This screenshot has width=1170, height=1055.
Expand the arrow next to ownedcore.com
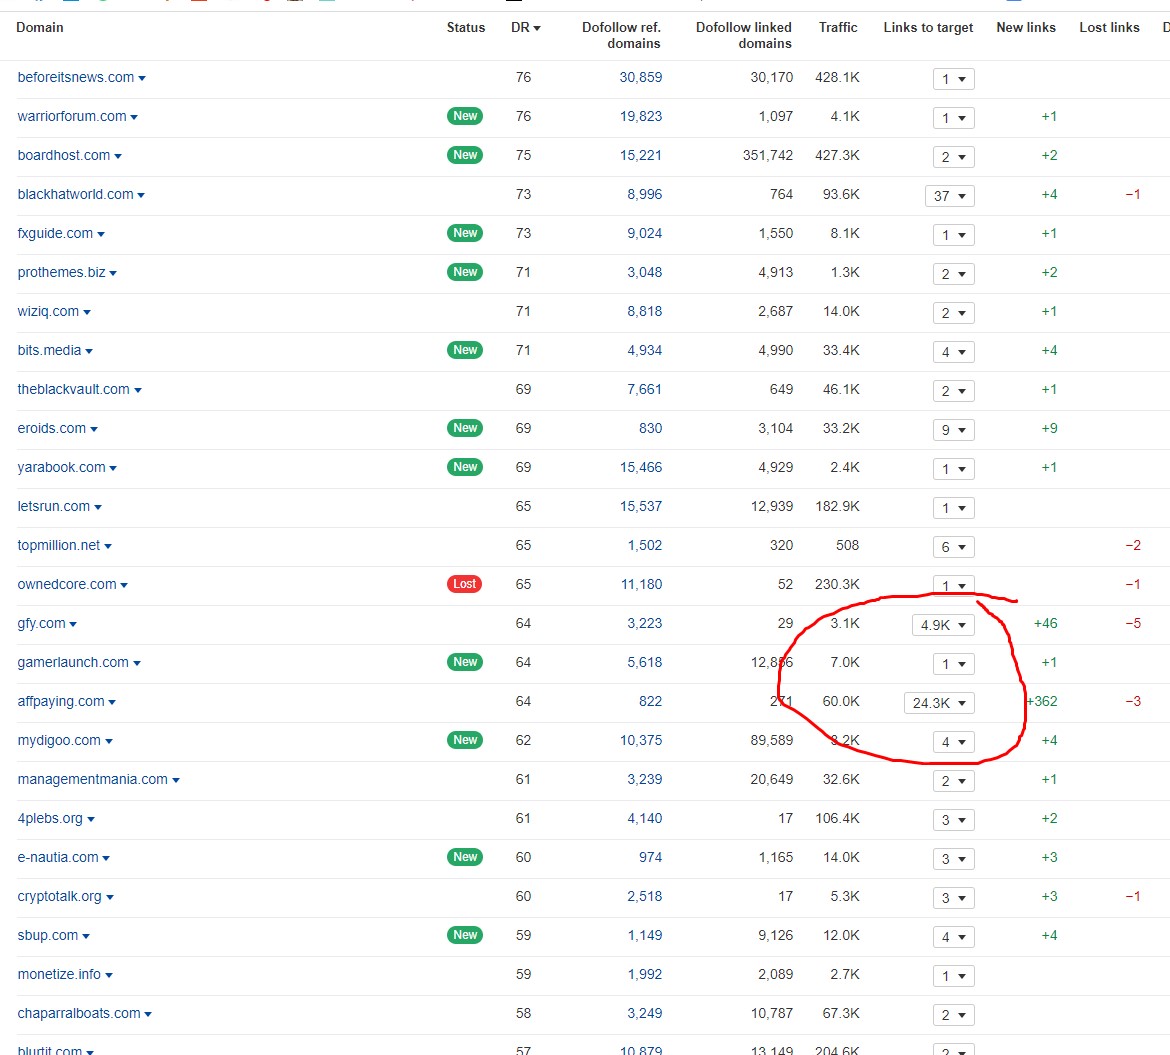point(124,586)
